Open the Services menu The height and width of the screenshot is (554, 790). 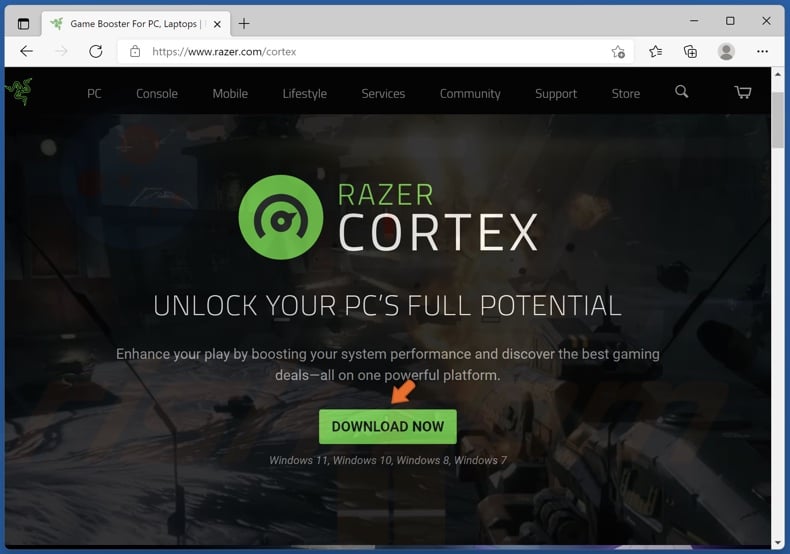[x=383, y=94]
